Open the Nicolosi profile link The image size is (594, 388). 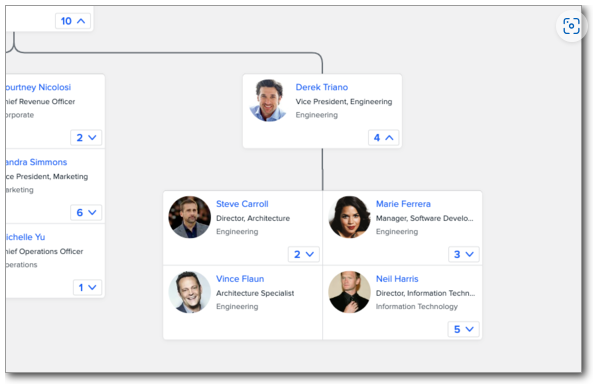(x=38, y=87)
